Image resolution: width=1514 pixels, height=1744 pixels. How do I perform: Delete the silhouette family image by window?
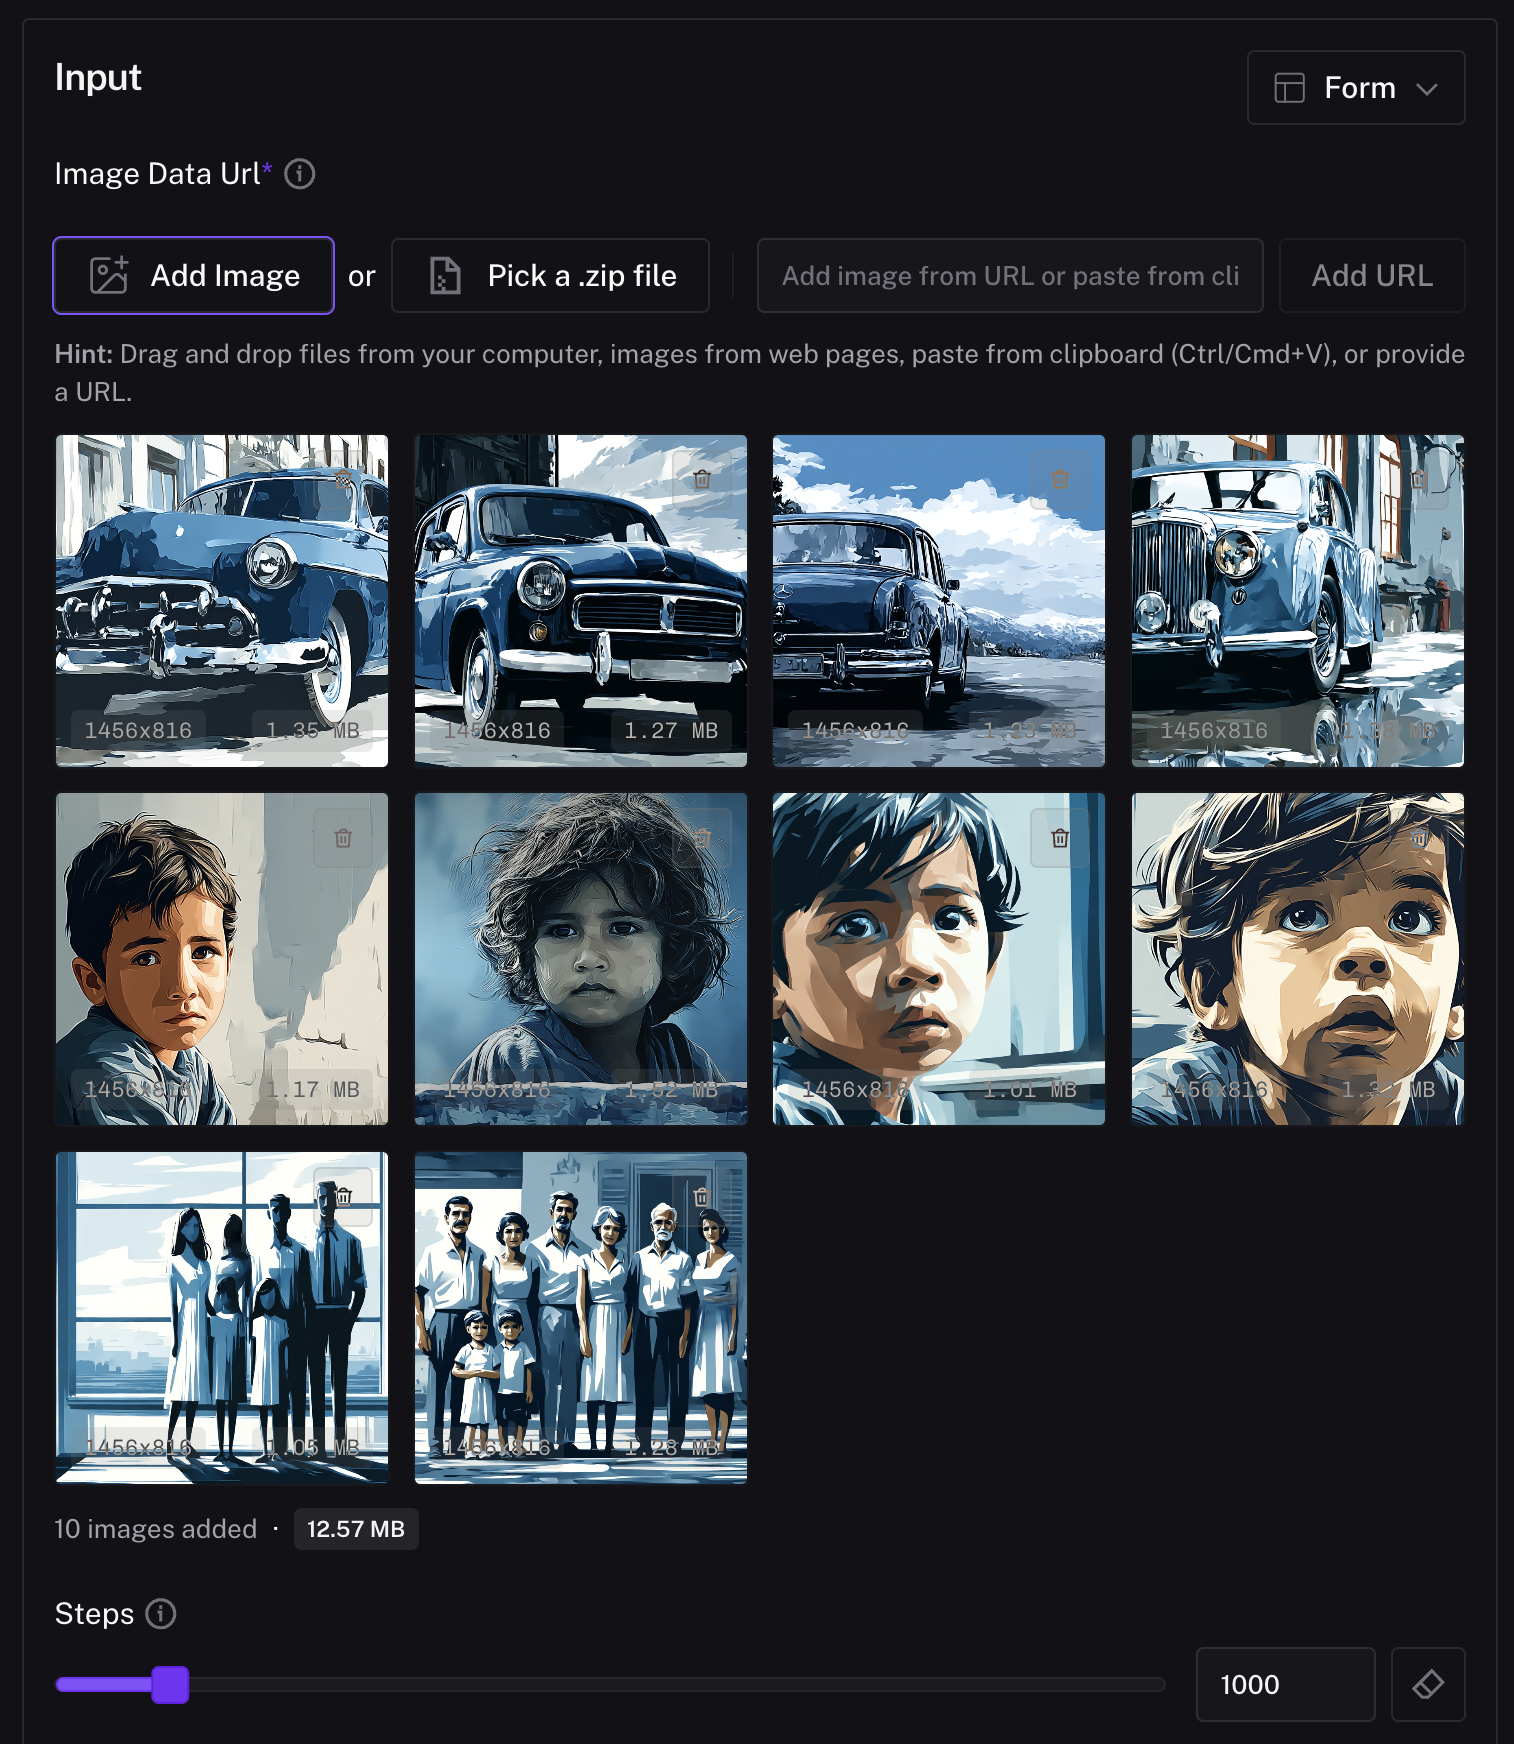point(343,1196)
